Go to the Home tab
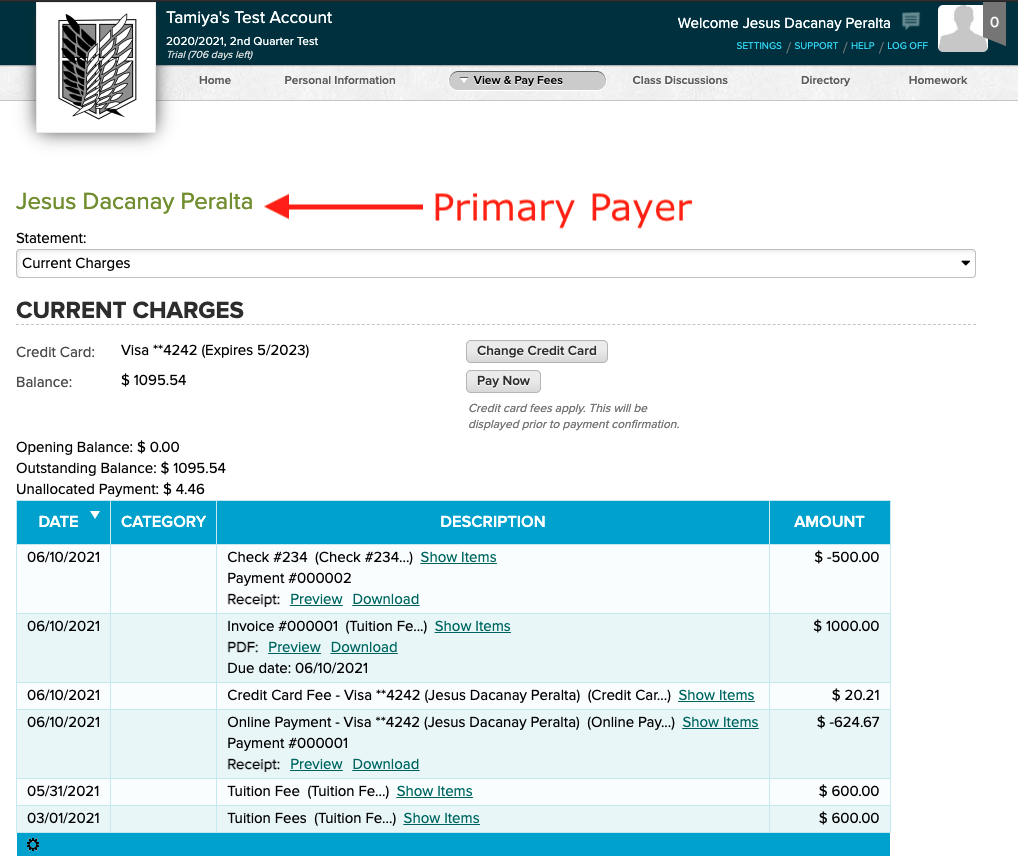 pos(215,80)
